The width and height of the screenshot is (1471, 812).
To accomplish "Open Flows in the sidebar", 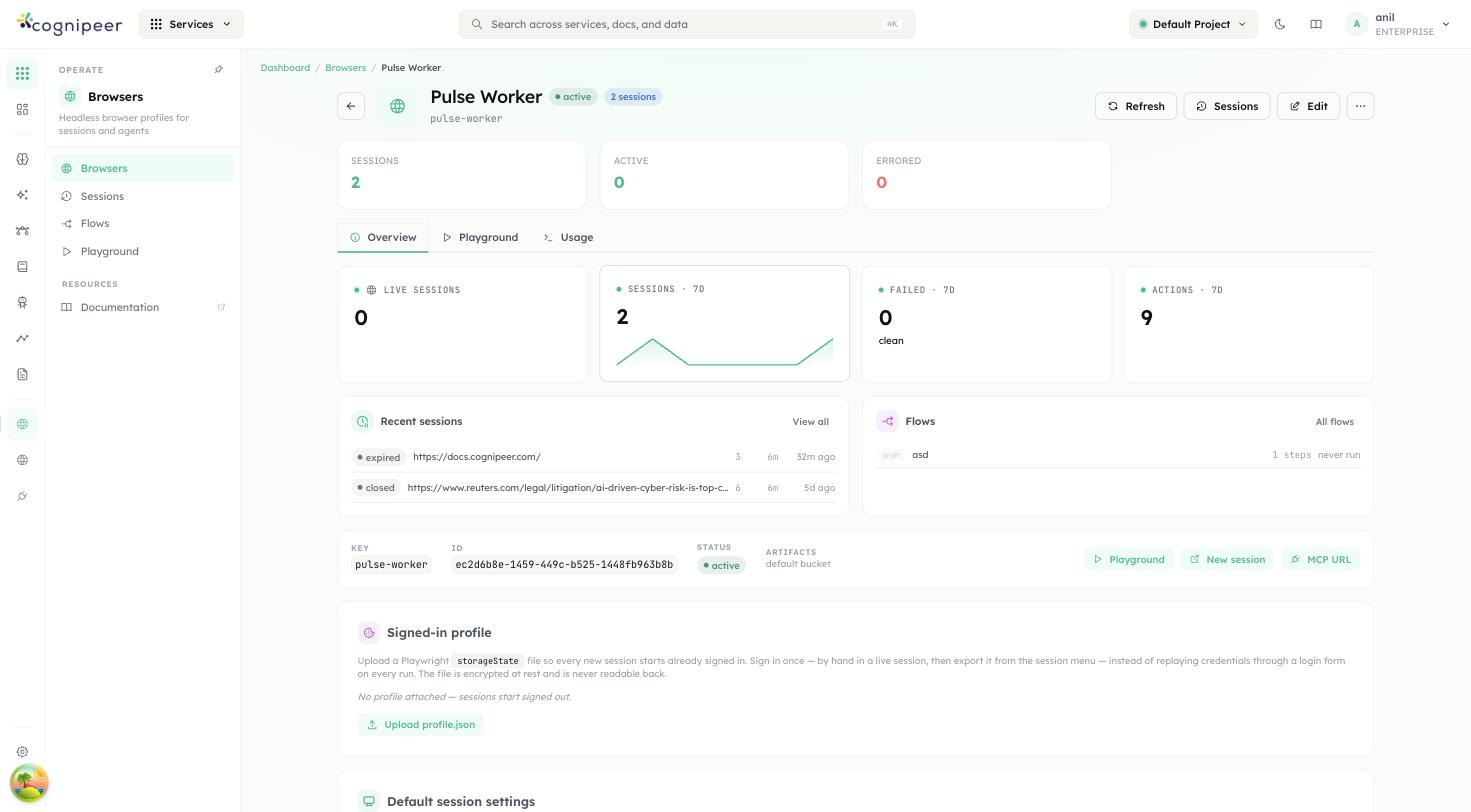I will click(143, 223).
